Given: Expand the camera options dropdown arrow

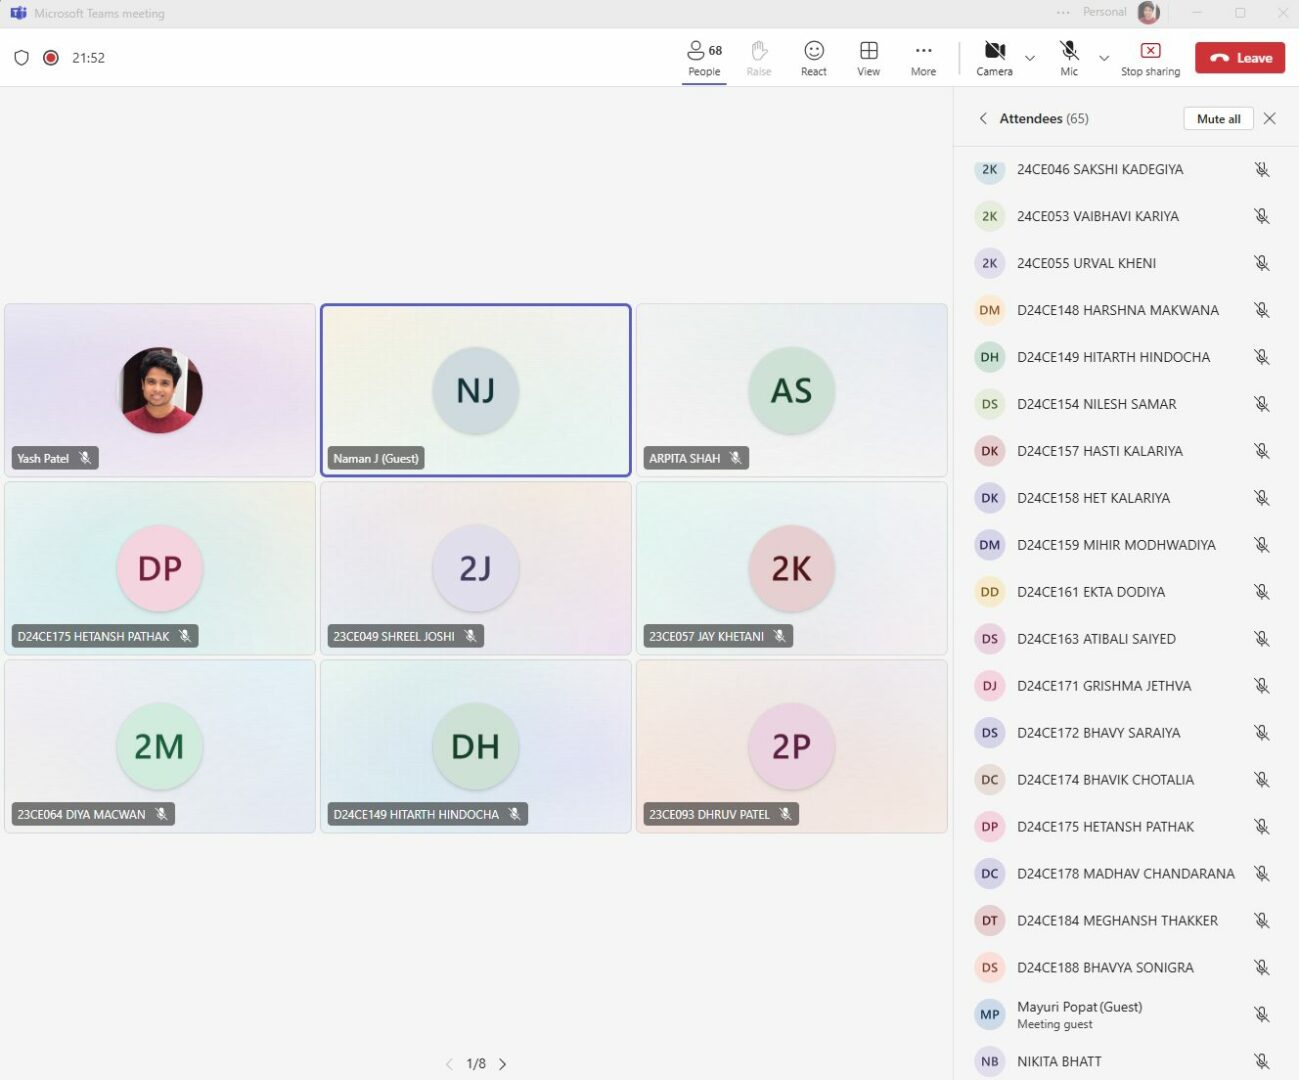Looking at the screenshot, I should point(1030,58).
